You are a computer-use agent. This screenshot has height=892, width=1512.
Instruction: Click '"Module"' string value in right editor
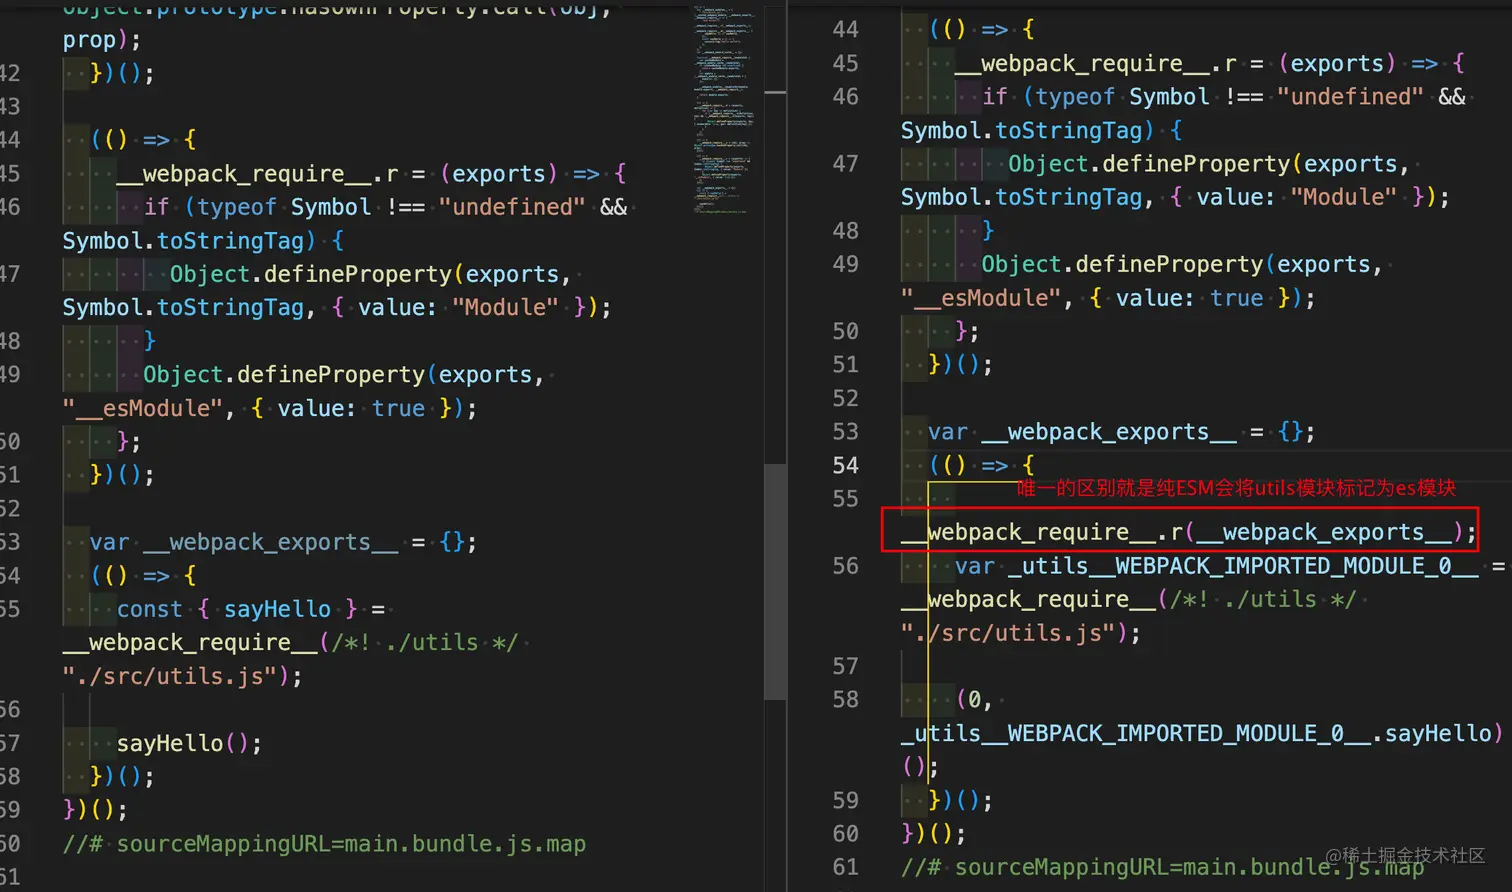point(1343,197)
